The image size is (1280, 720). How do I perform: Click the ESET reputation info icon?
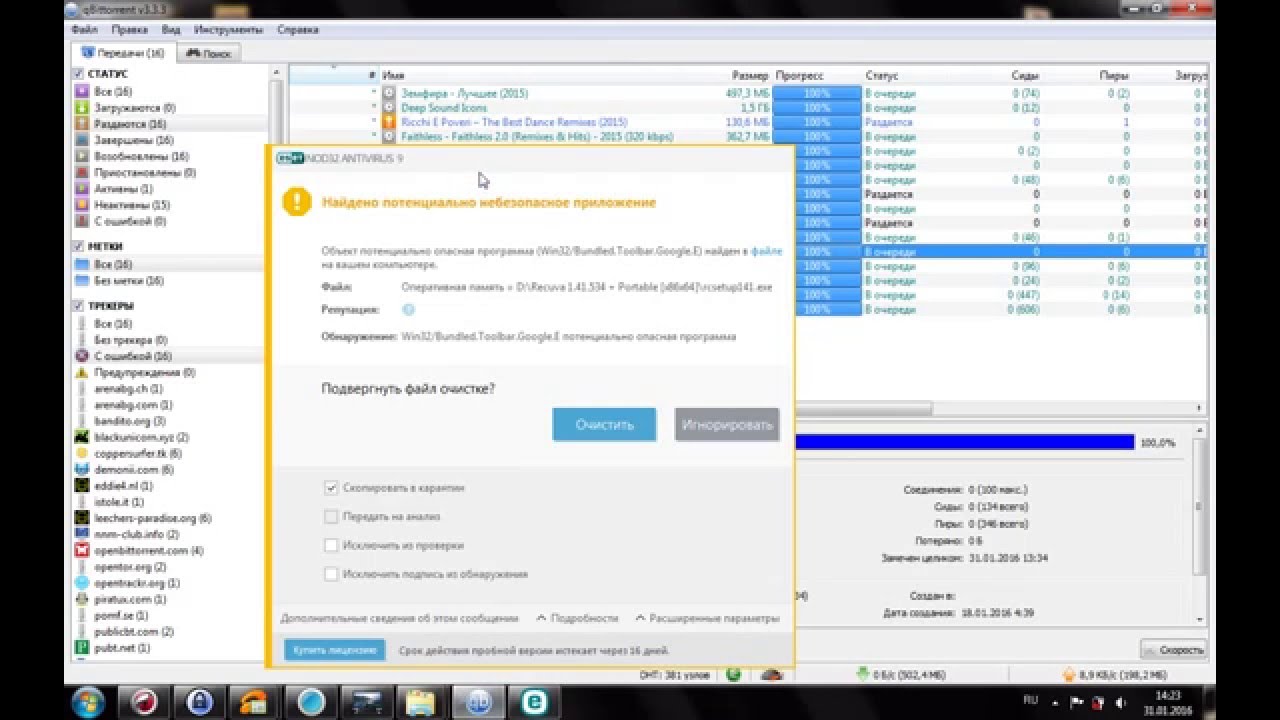click(408, 311)
